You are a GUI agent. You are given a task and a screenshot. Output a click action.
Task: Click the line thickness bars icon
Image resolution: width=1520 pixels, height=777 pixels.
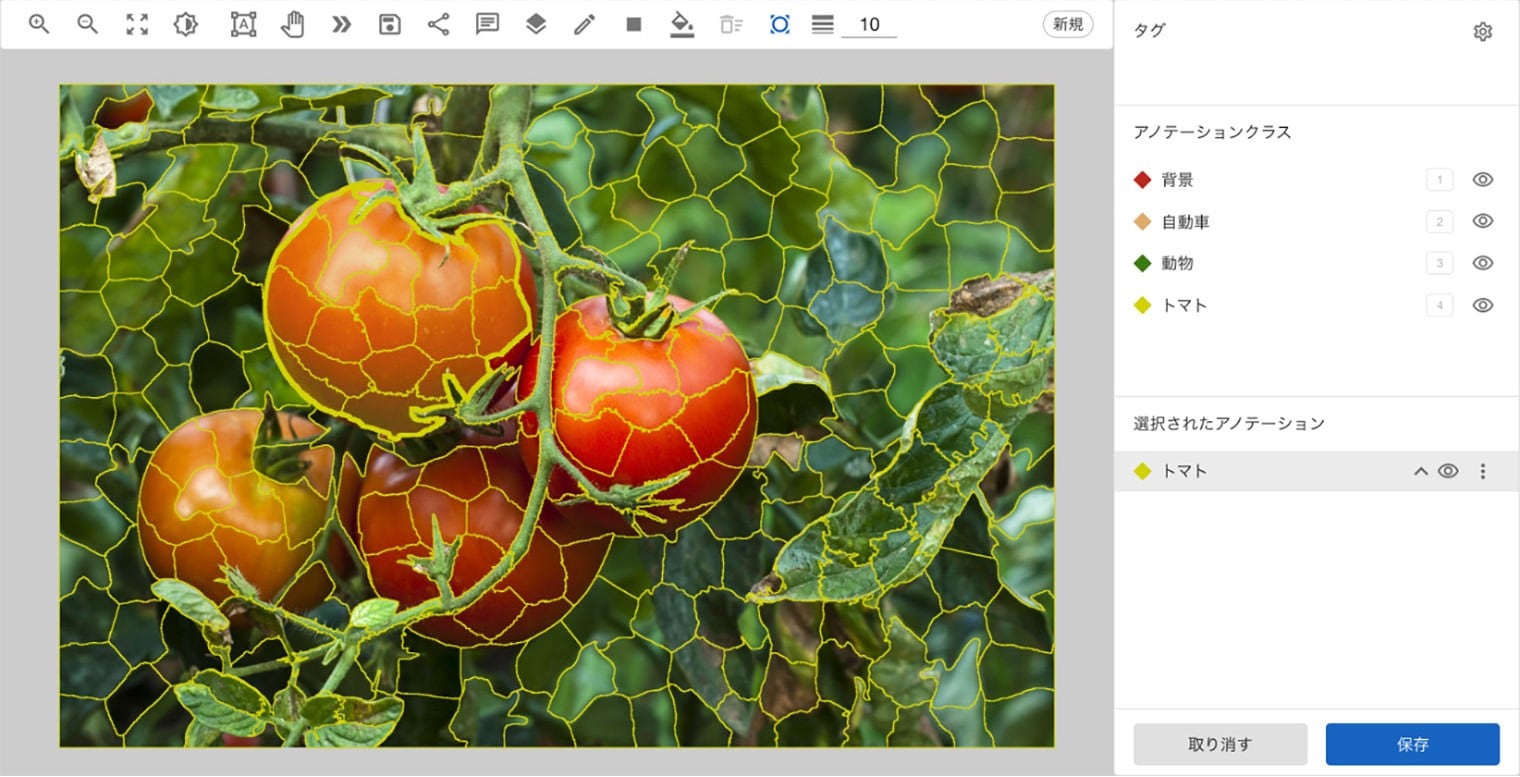pyautogui.click(x=823, y=24)
